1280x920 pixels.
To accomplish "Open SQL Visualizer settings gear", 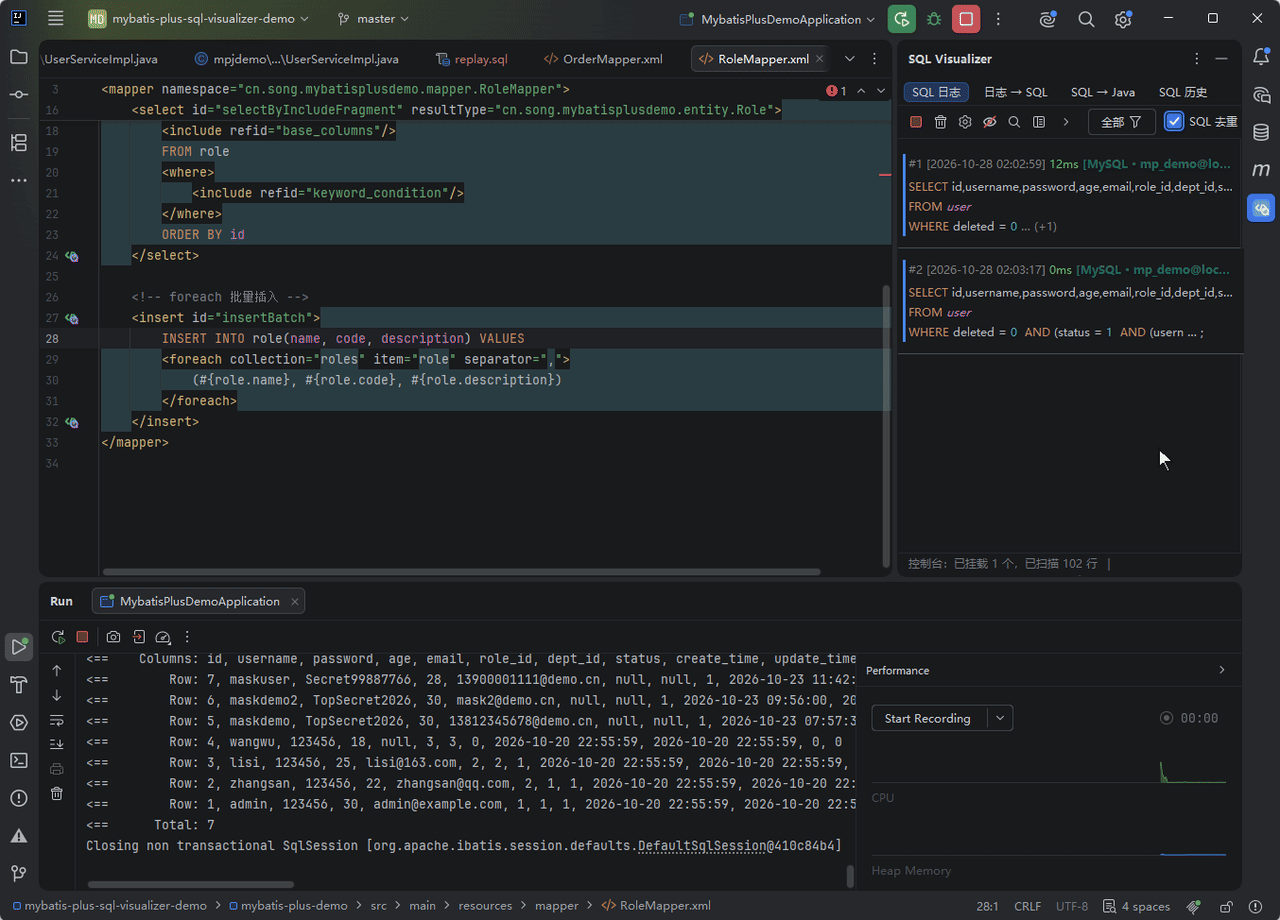I will pos(965,122).
